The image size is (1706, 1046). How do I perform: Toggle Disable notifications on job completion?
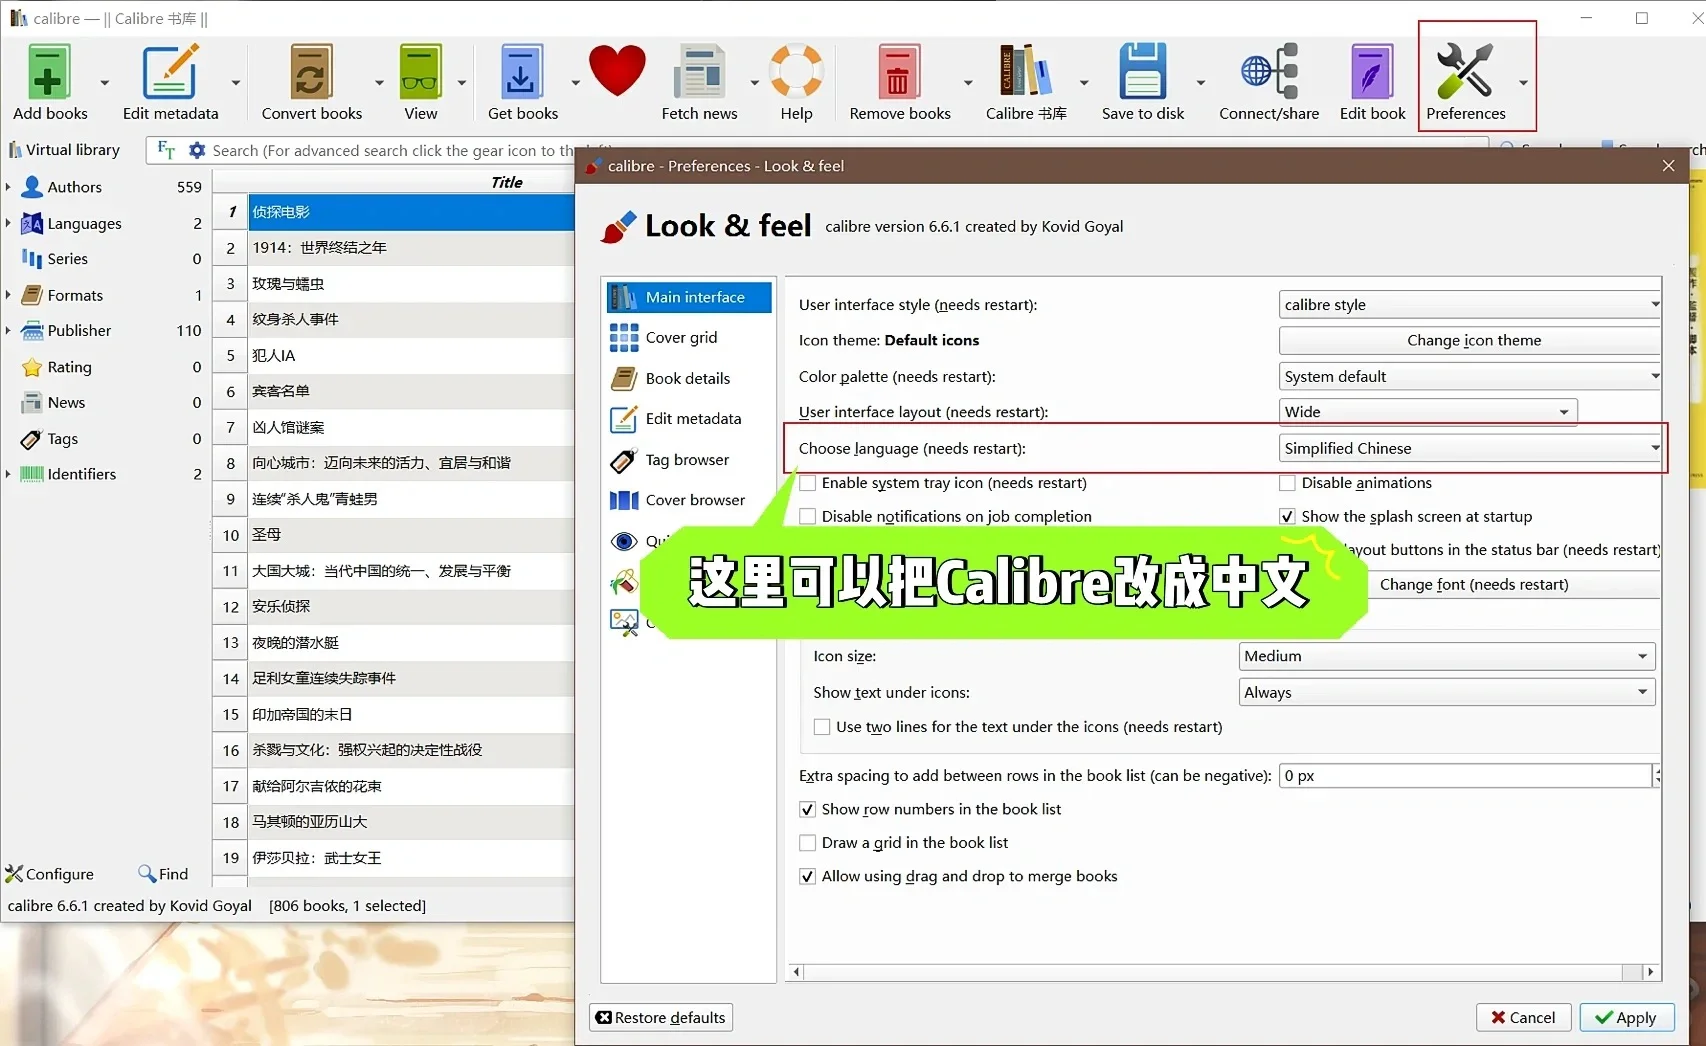(x=808, y=517)
